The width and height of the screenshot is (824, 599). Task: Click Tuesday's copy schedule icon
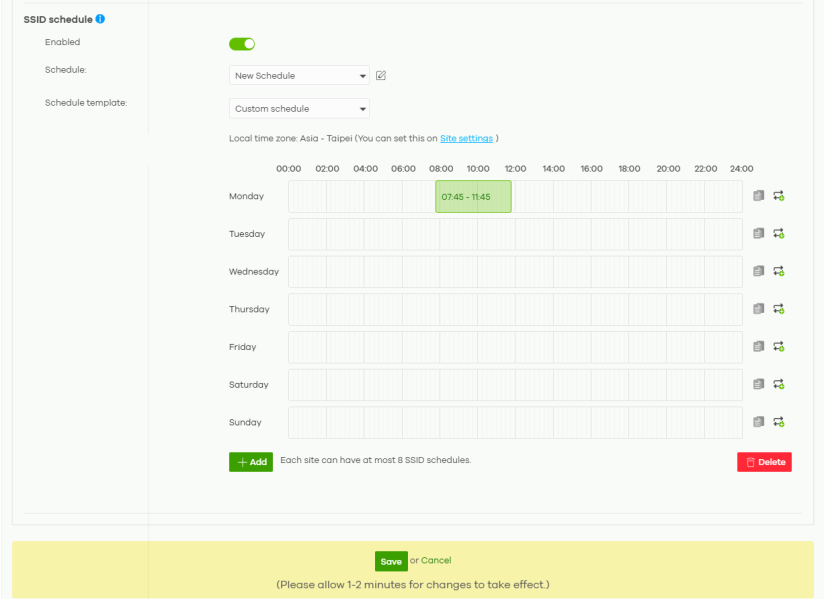click(759, 234)
